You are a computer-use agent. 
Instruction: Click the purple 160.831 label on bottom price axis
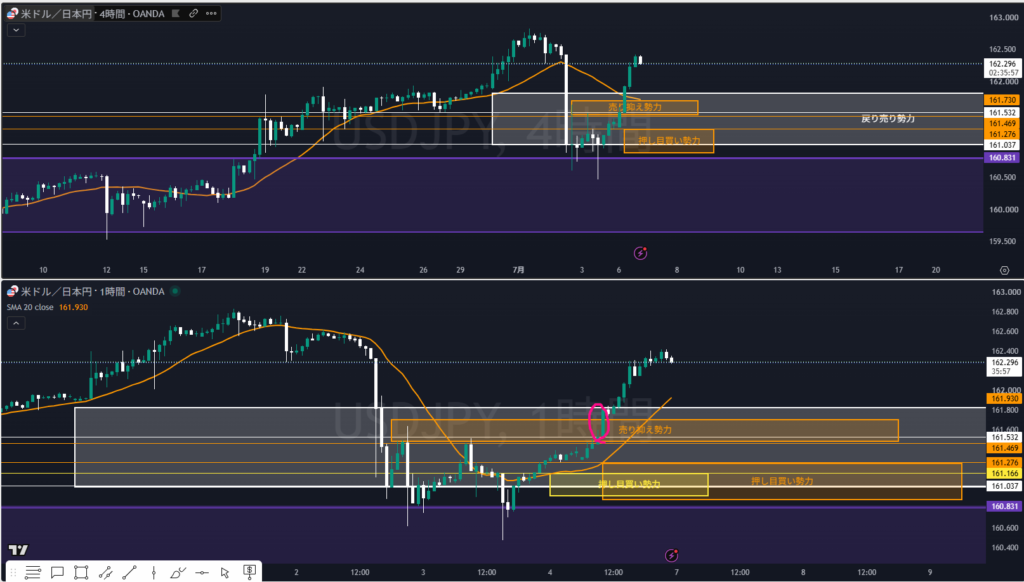point(1004,506)
